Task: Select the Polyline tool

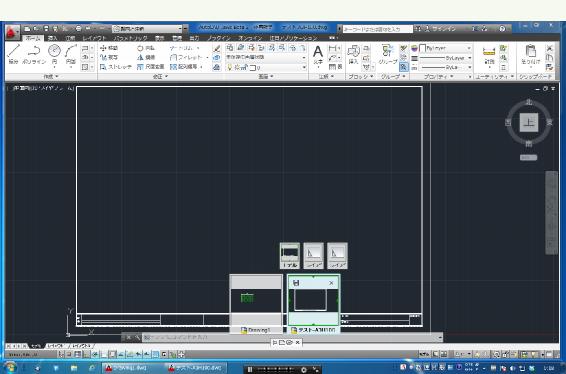Action: (34, 55)
